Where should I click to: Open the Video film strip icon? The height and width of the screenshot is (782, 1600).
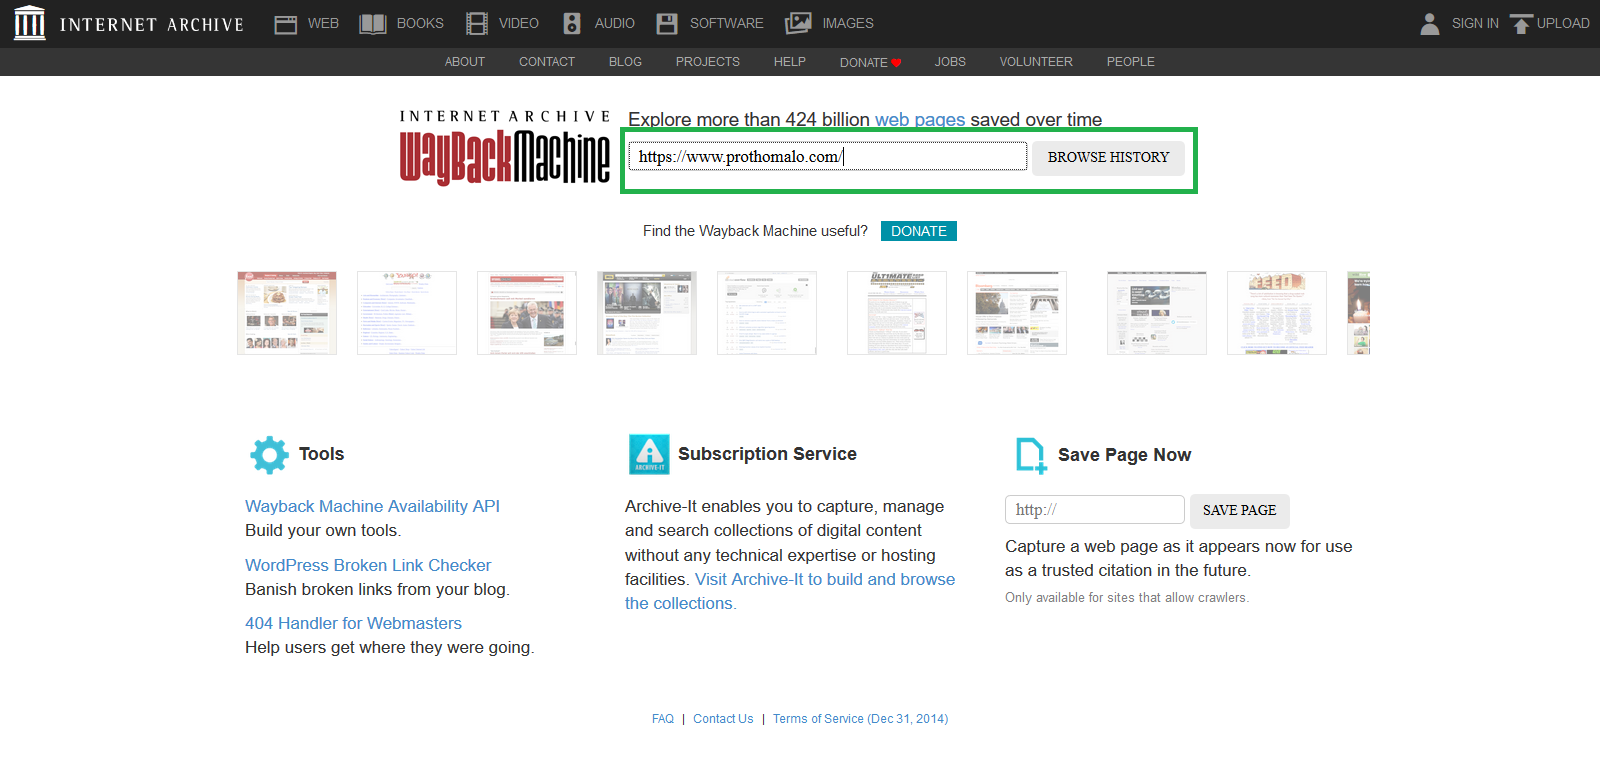tap(477, 24)
